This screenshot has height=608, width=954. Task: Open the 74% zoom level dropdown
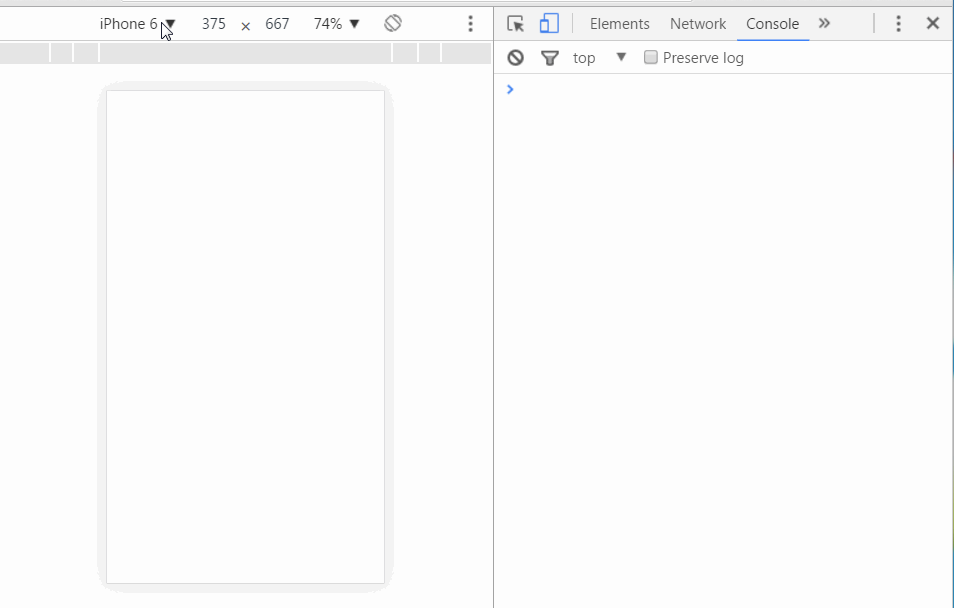[336, 24]
